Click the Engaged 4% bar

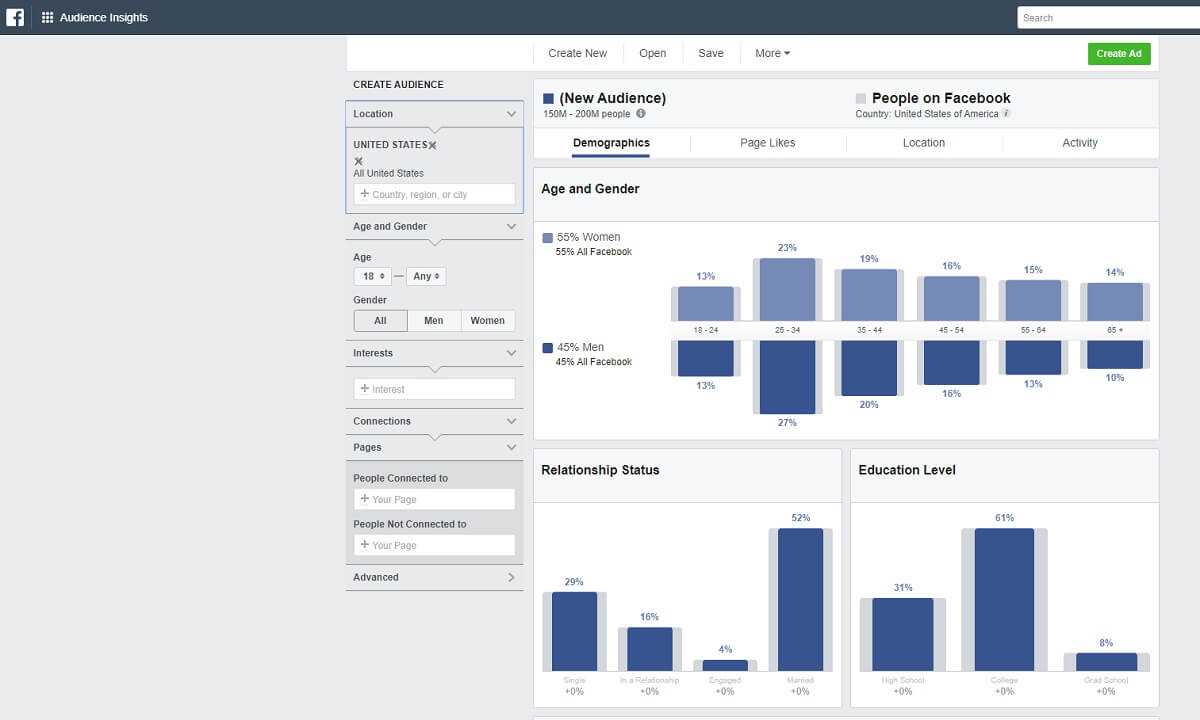(725, 665)
